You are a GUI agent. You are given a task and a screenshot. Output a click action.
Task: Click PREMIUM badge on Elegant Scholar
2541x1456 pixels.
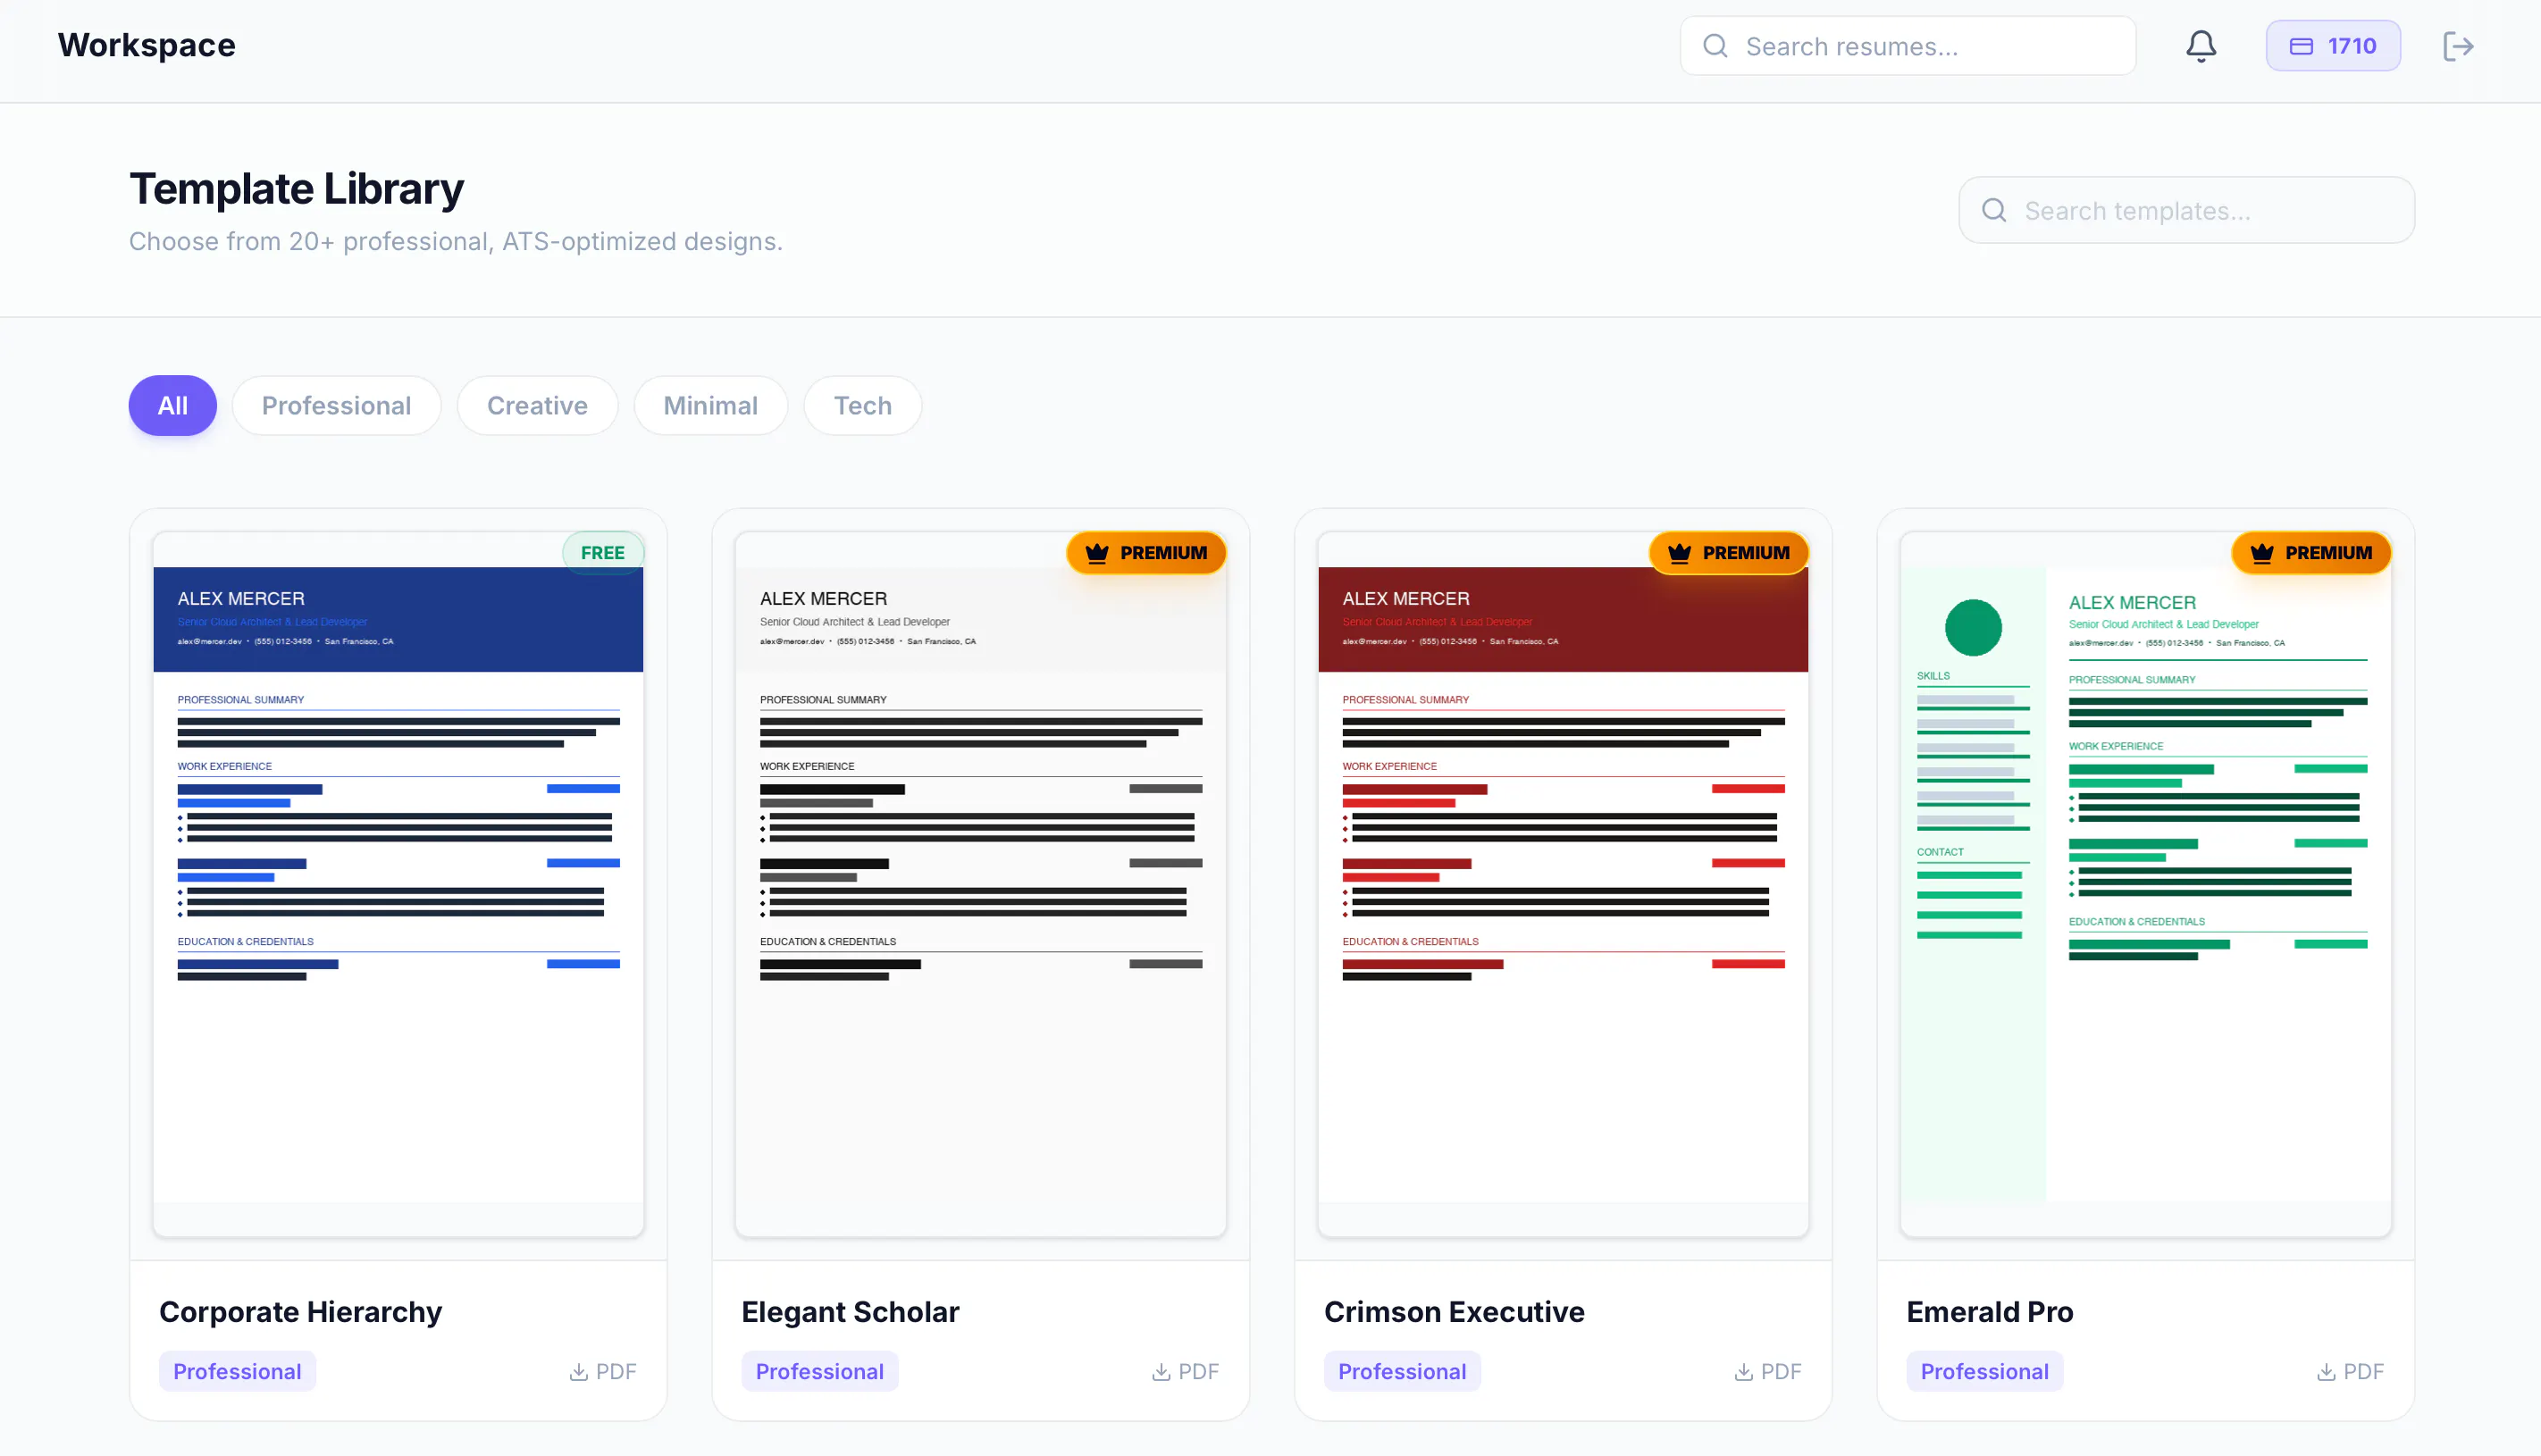tap(1146, 553)
